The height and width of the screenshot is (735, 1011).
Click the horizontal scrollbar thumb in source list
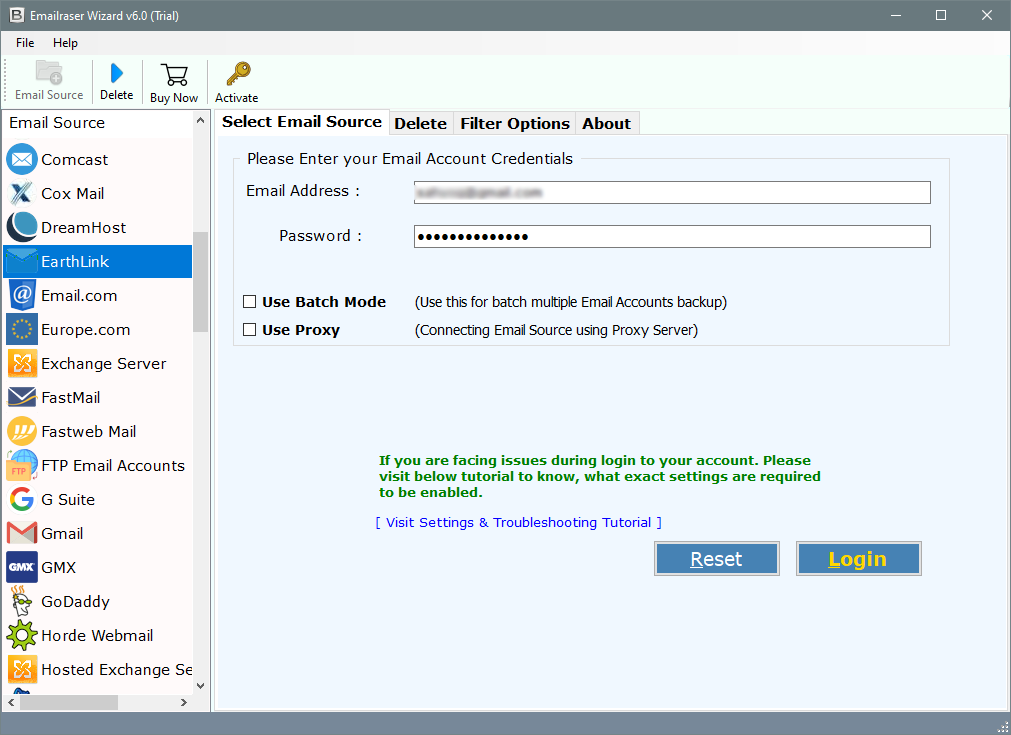tap(68, 702)
